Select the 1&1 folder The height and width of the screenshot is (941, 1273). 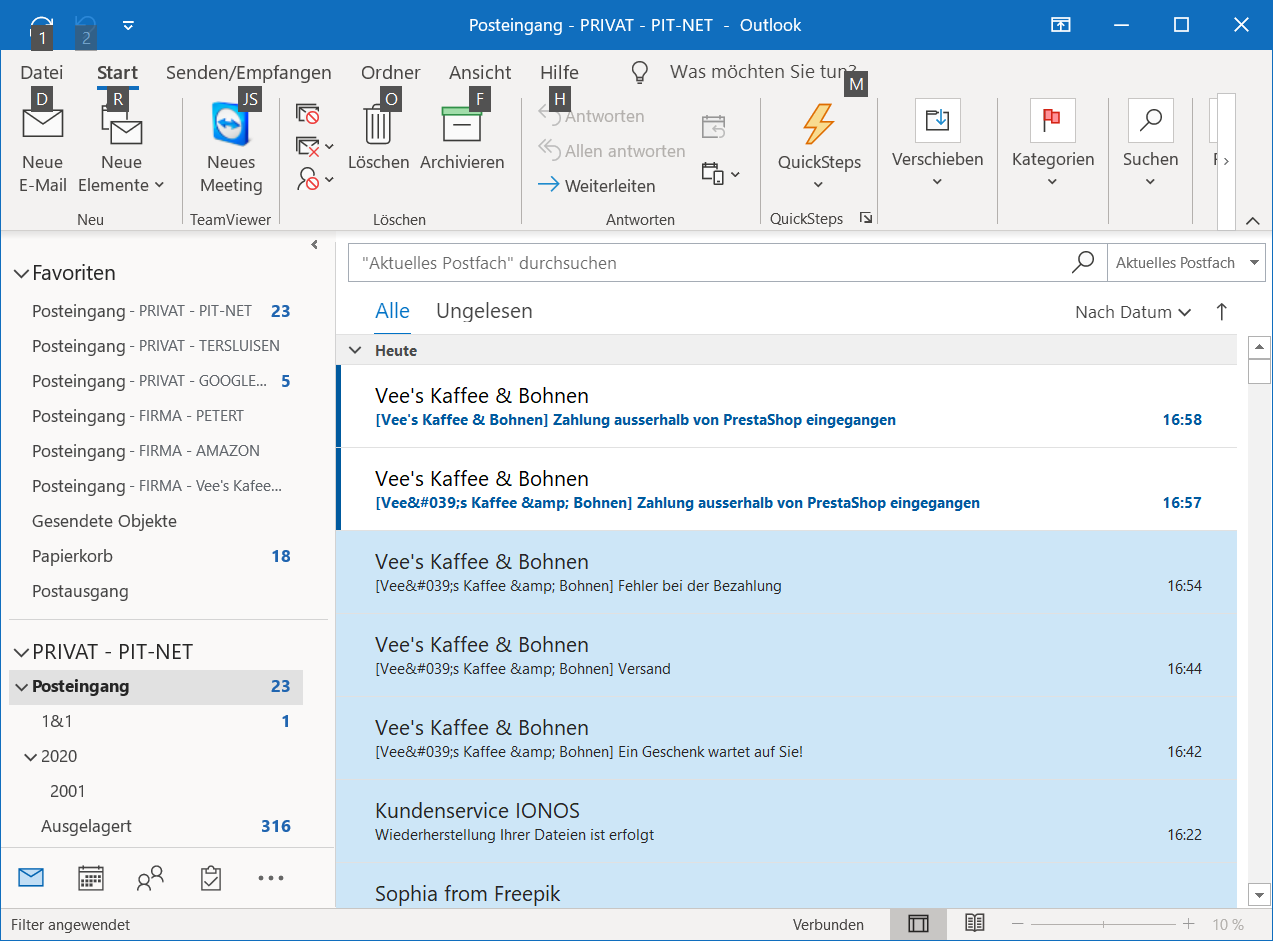pos(57,721)
